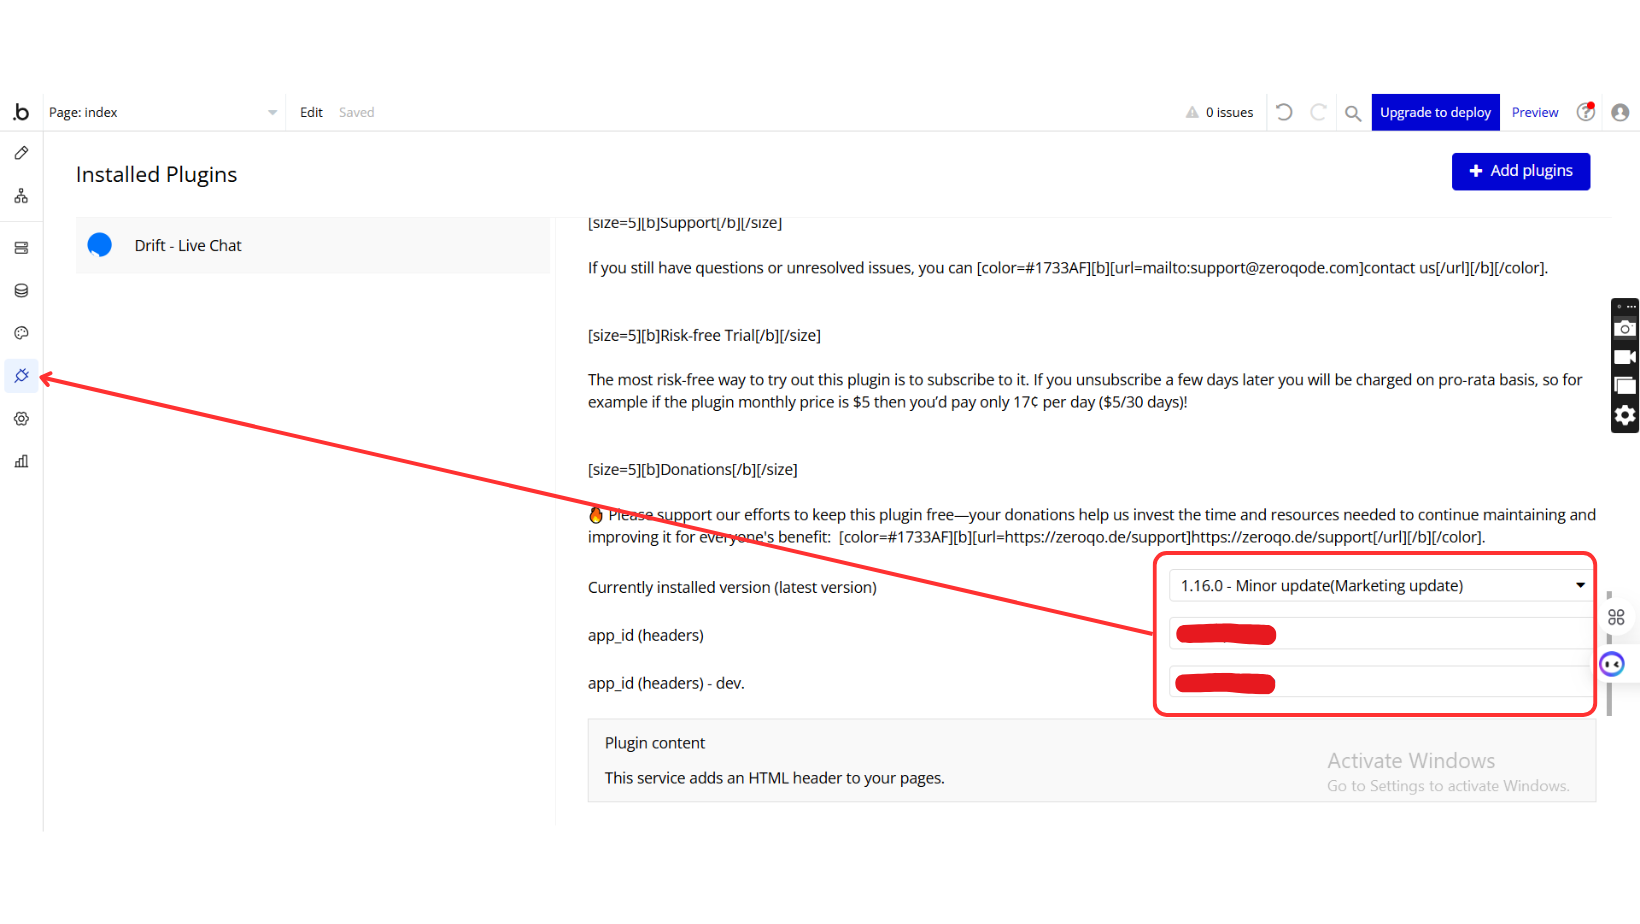1640x924 pixels.
Task: Open the Plugins tab plug icon
Action: coord(21,376)
